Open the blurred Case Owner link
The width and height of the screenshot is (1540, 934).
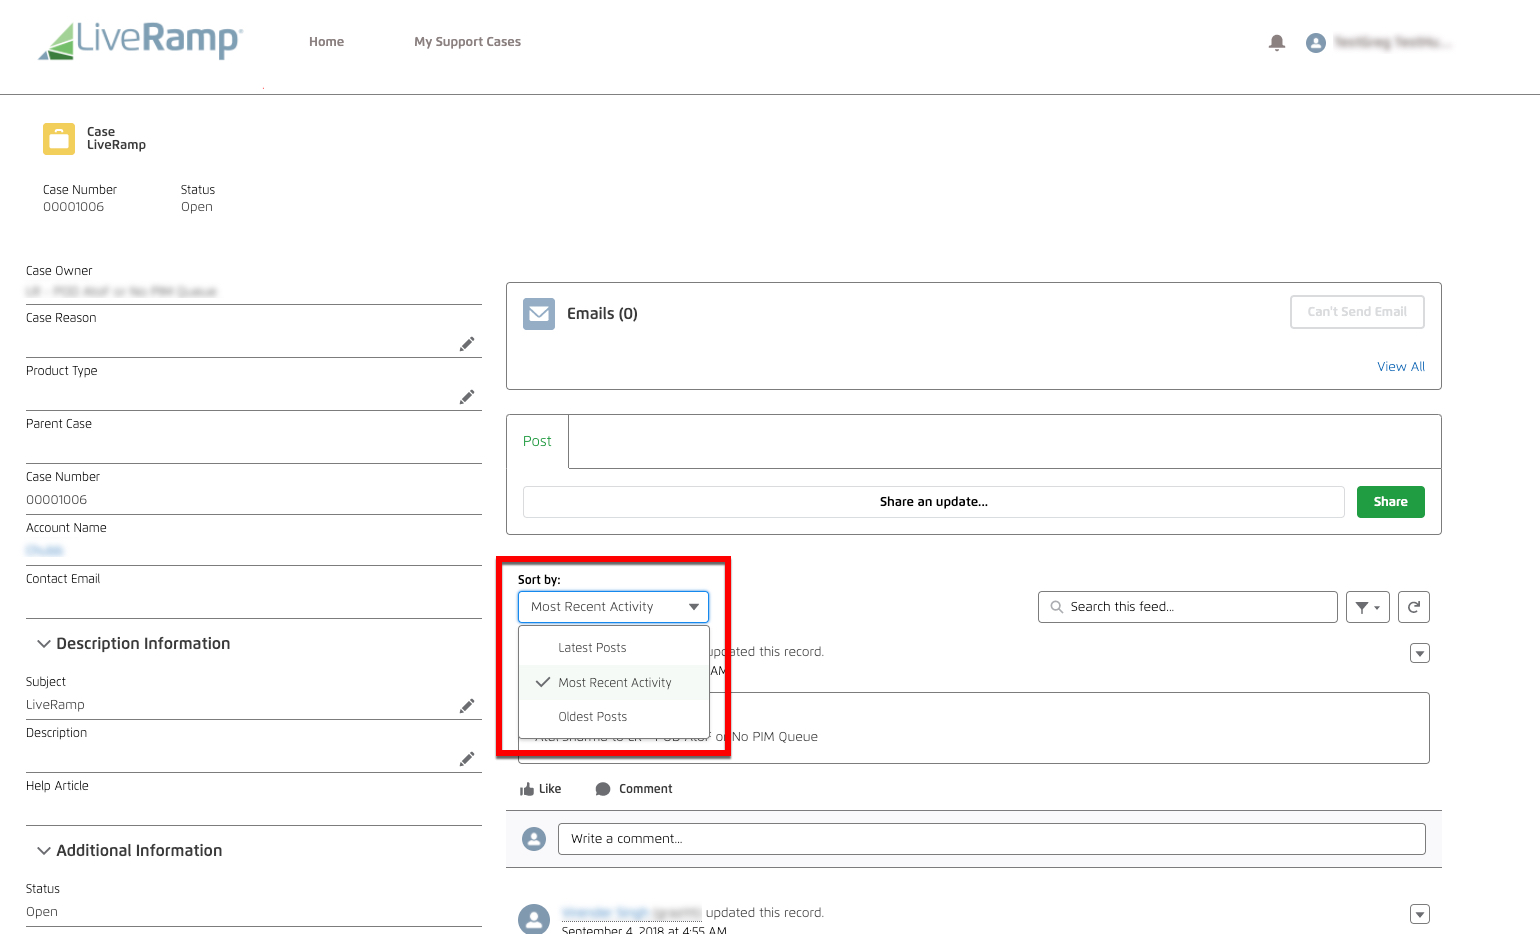point(121,292)
